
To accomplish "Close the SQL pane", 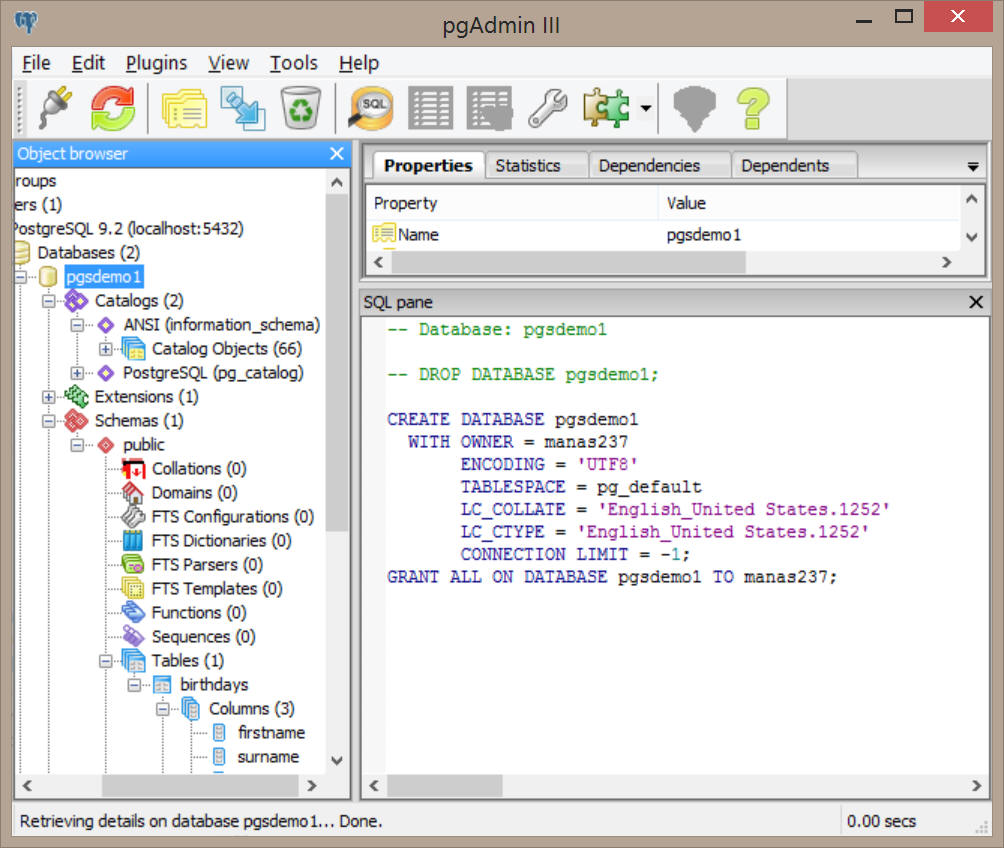I will click(976, 302).
